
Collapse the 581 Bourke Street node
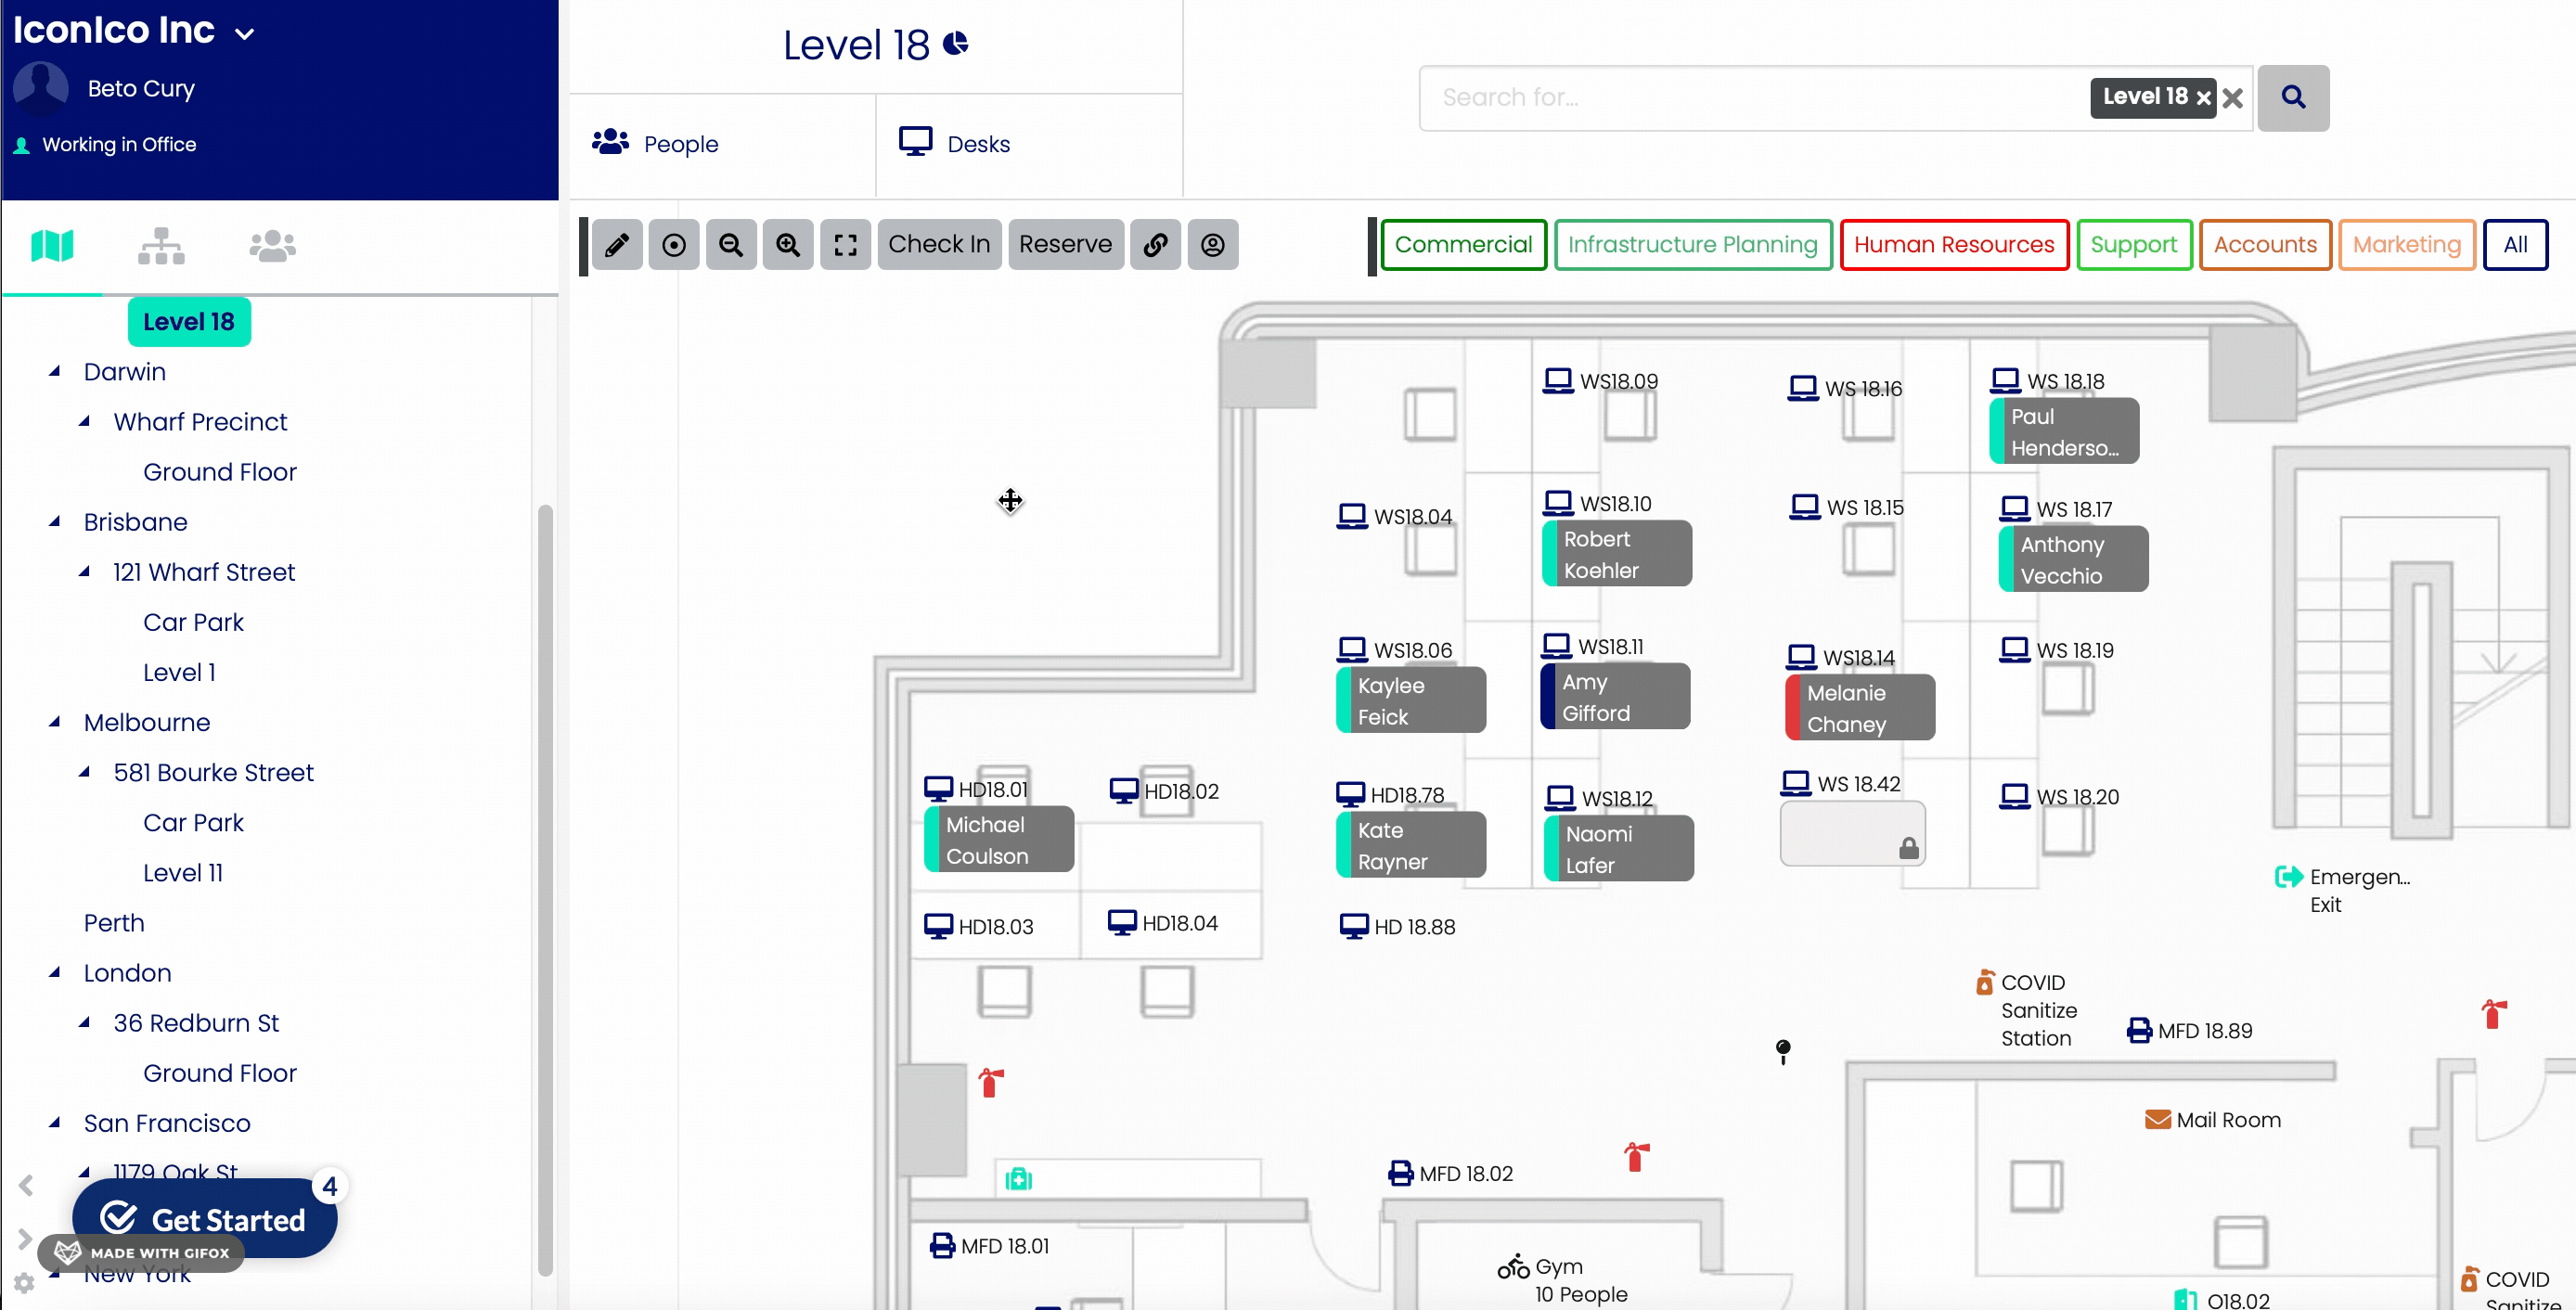click(x=85, y=773)
